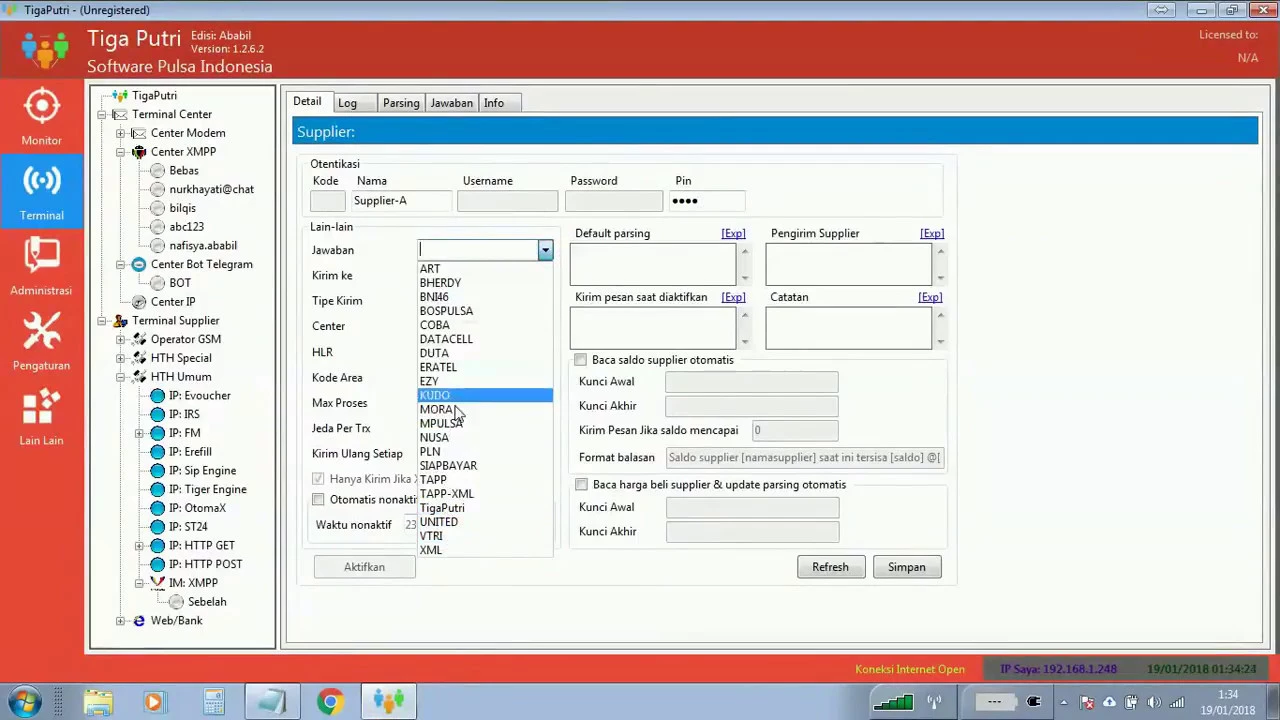This screenshot has height=720, width=1280.
Task: Open the Monitor section icon
Action: tap(41, 106)
